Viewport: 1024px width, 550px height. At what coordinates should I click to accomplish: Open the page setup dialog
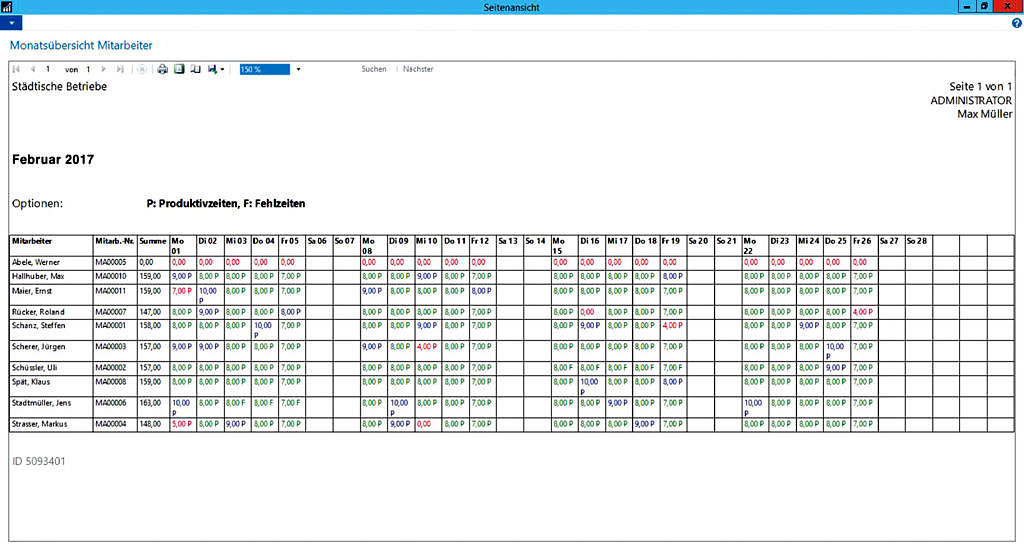point(195,70)
